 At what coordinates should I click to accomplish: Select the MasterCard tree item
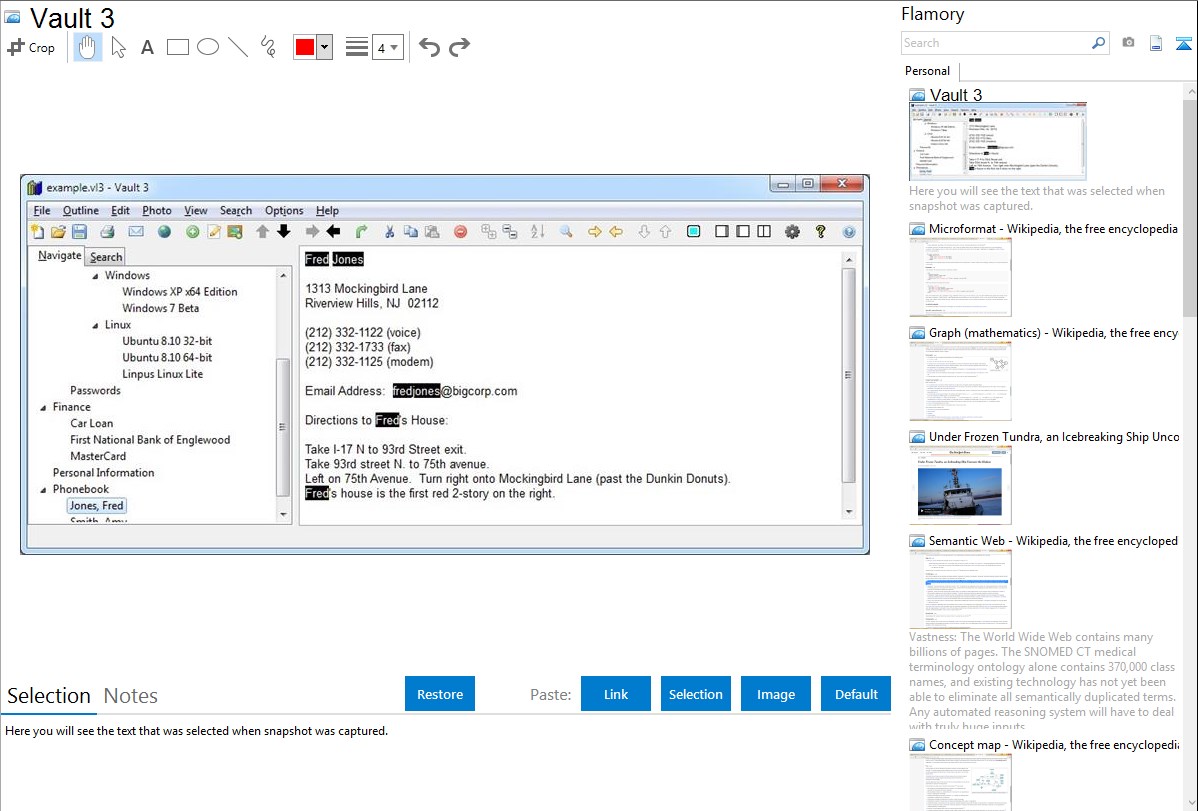98,456
